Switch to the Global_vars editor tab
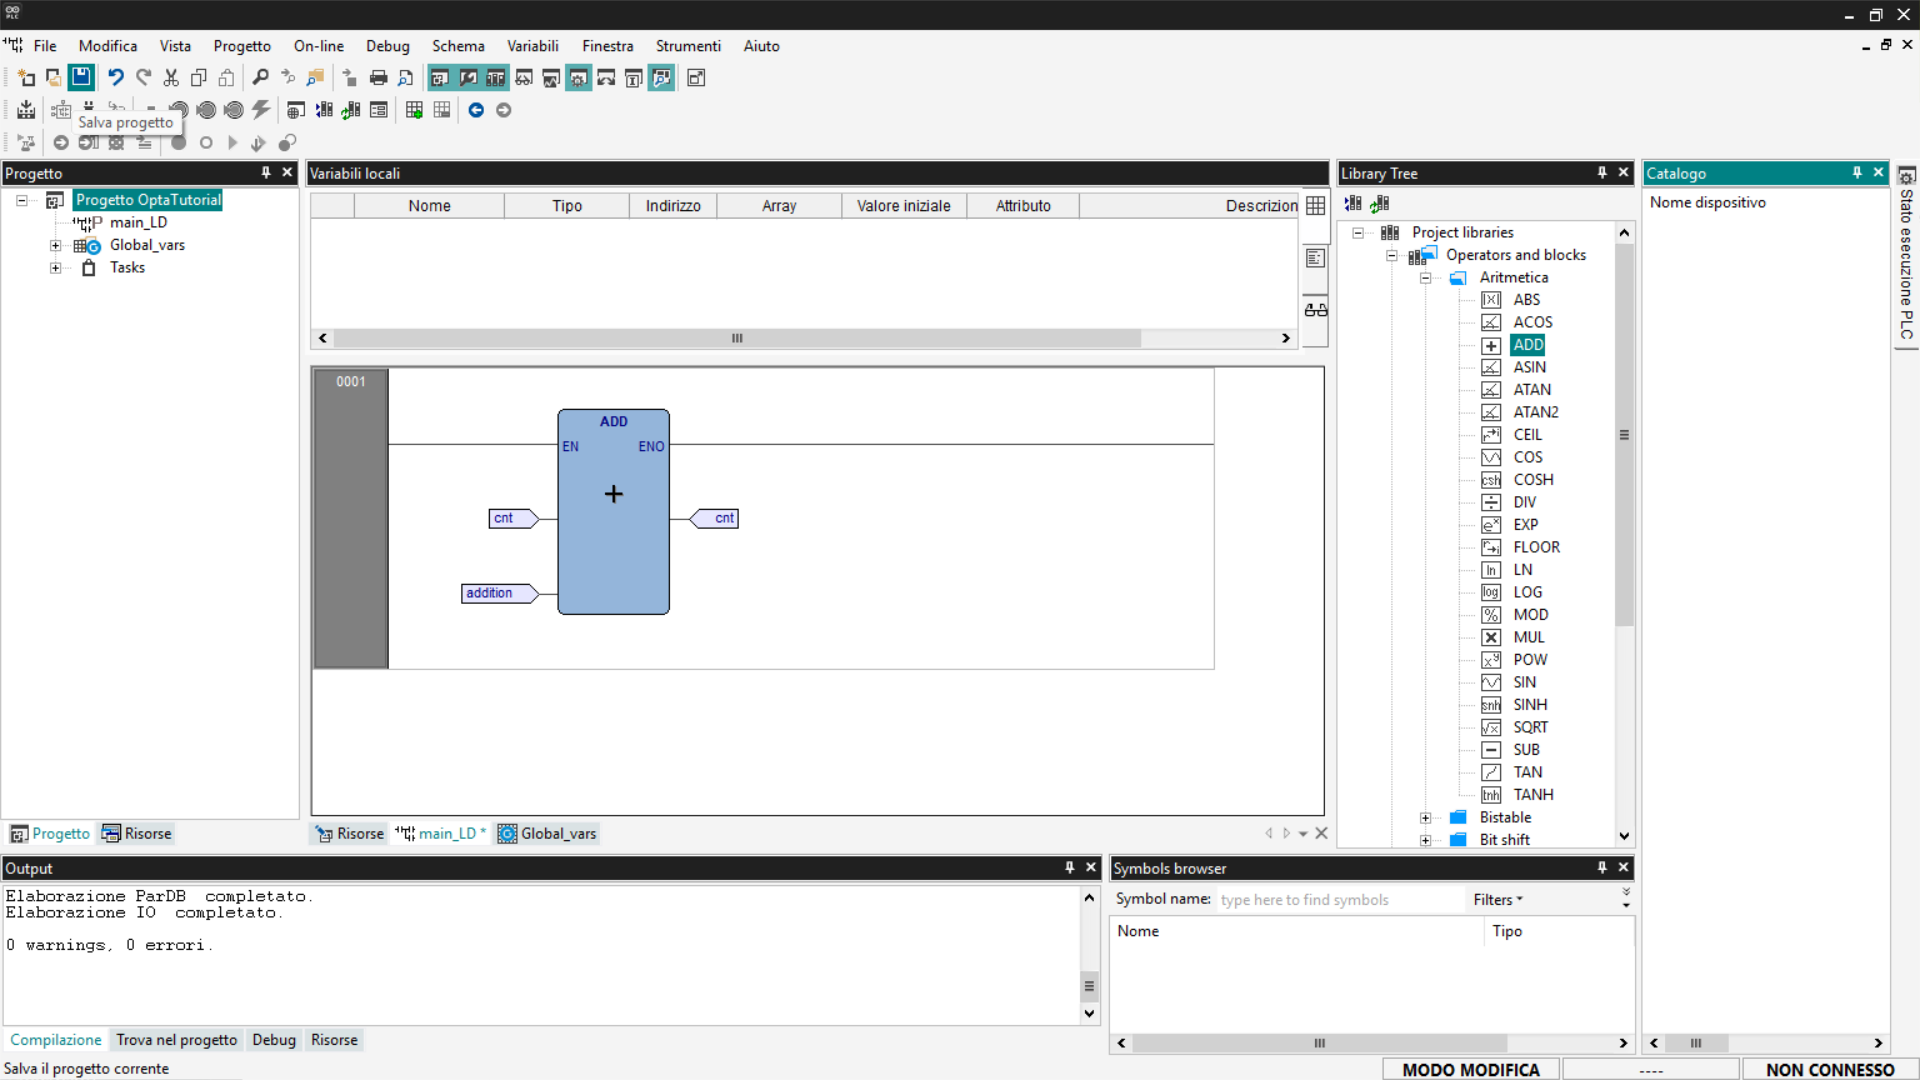 pyautogui.click(x=548, y=833)
